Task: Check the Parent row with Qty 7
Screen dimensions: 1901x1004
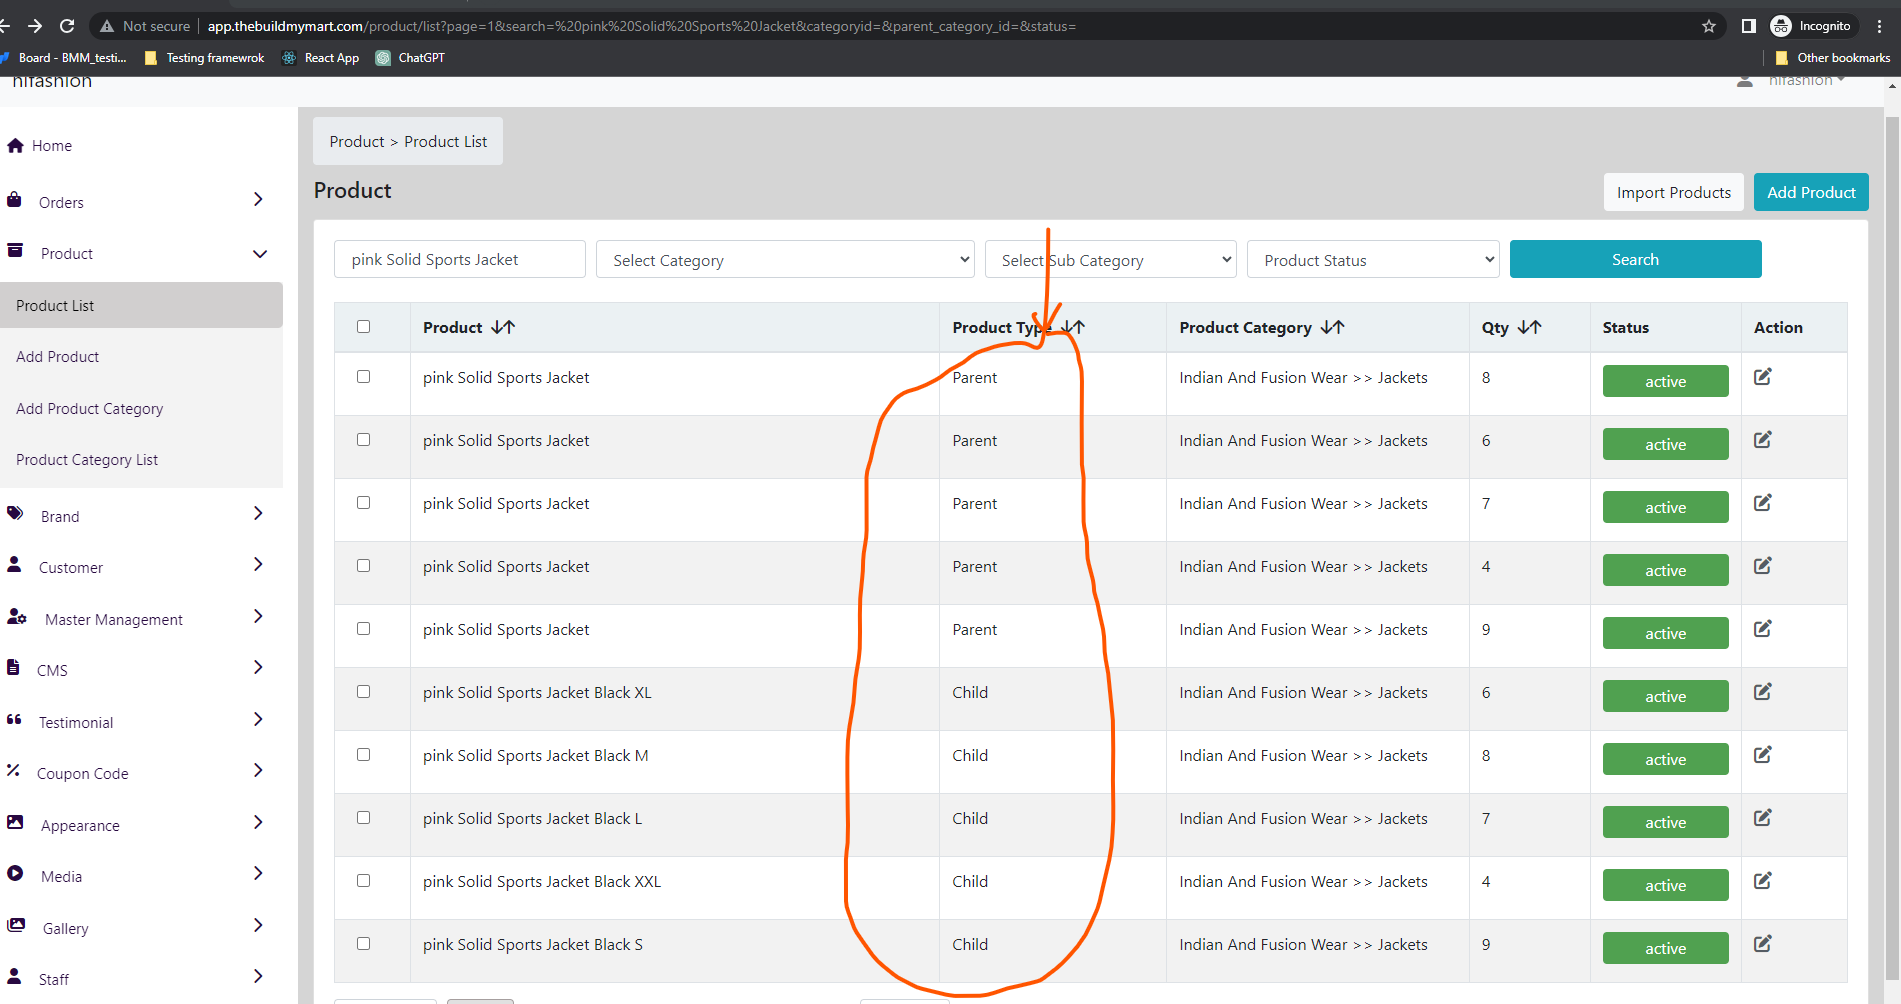Action: (x=363, y=503)
